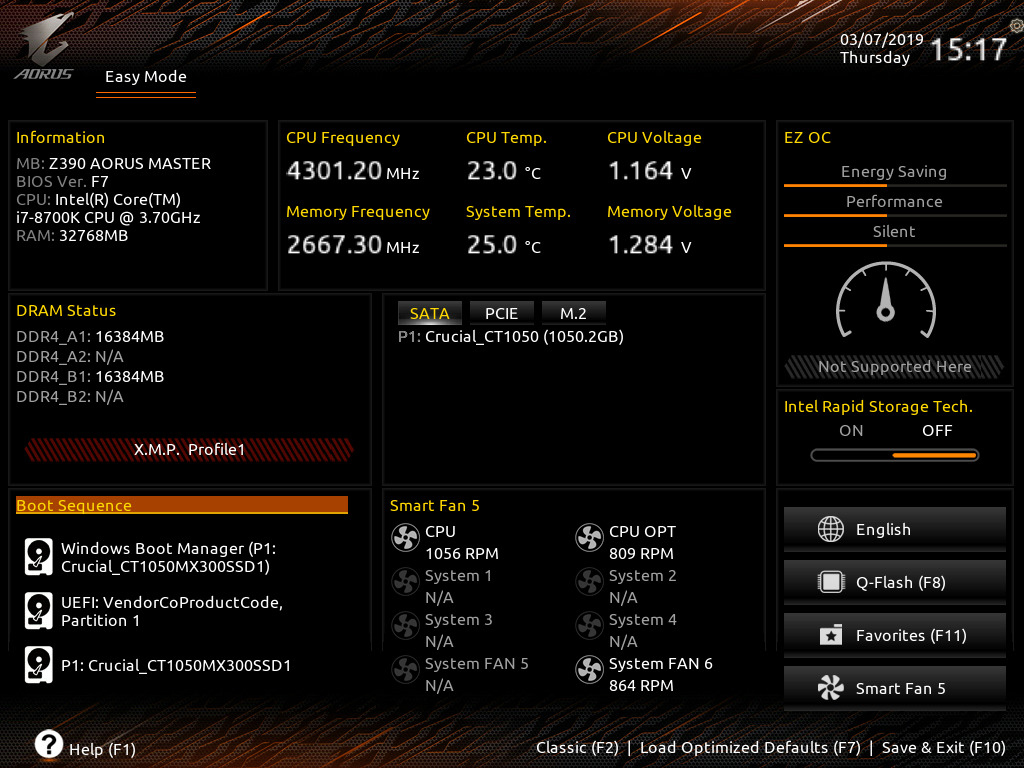Click the Boot Sequence header
1024x768 pixels.
point(182,505)
